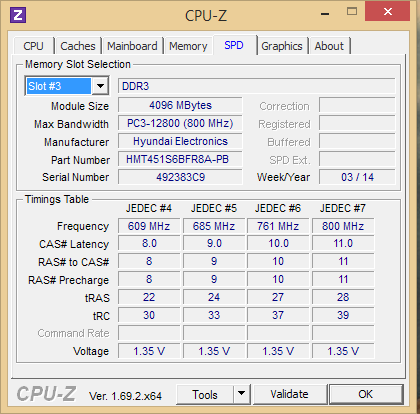Select the 4096 MBytes module size value
The height and width of the screenshot is (414, 420).
[x=180, y=105]
